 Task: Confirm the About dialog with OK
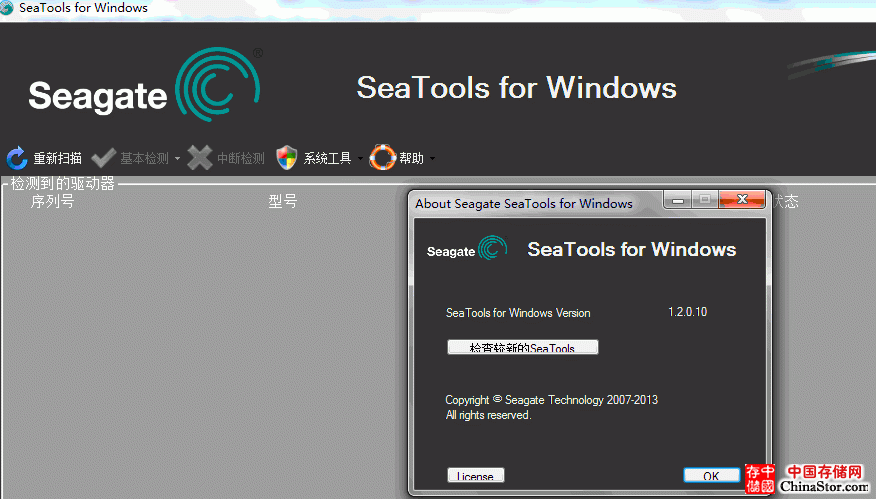[x=712, y=475]
